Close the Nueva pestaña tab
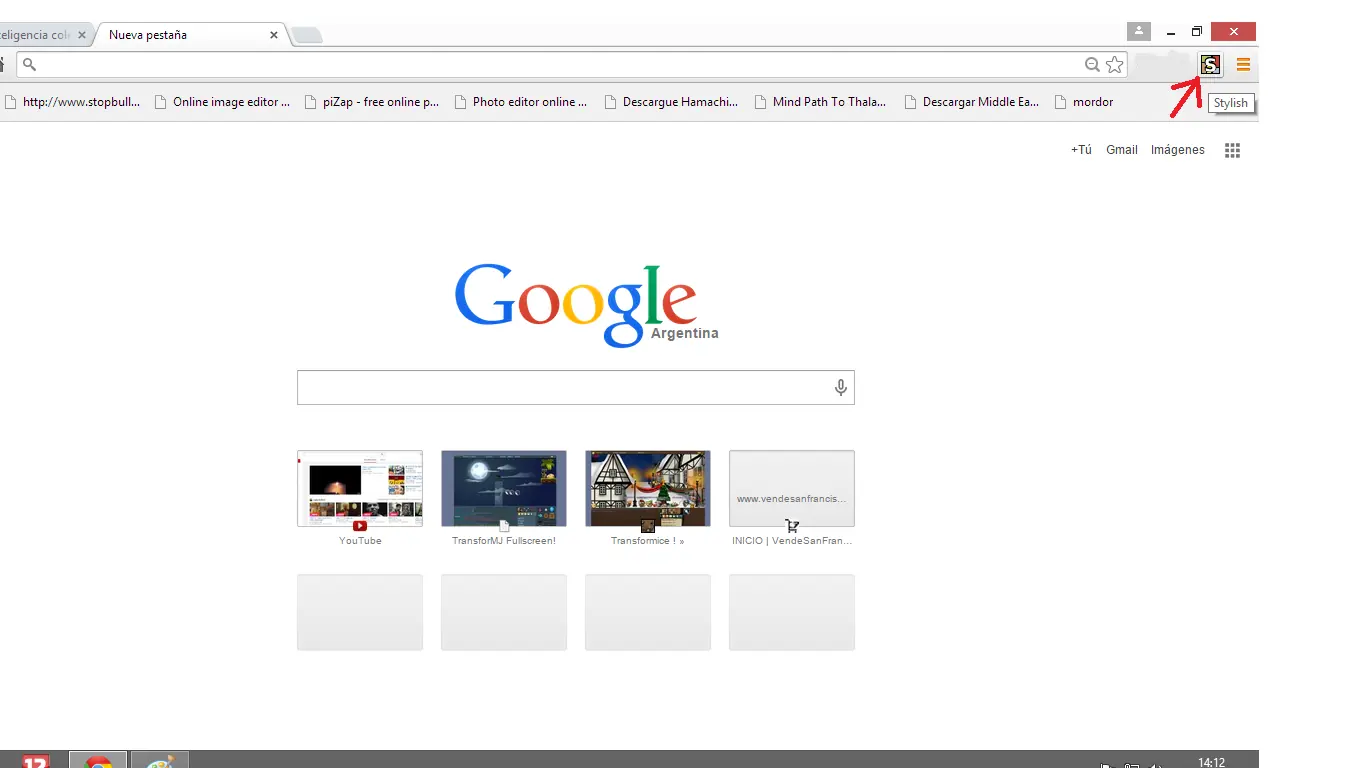Viewport: 1366px width, 768px height. tap(274, 35)
